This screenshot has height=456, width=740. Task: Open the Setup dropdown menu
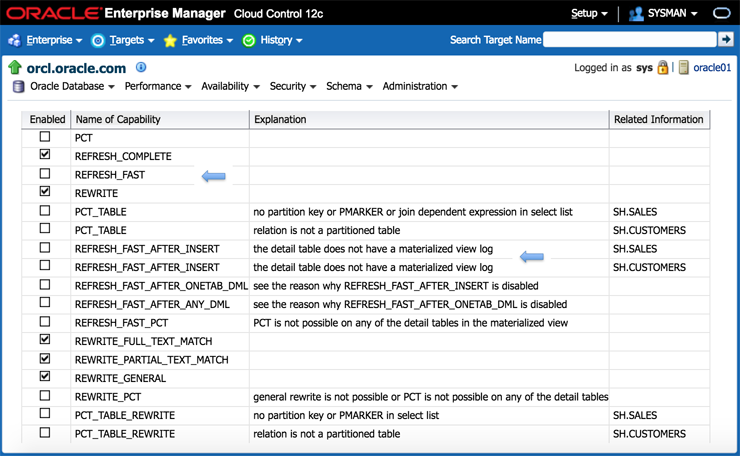(x=589, y=14)
